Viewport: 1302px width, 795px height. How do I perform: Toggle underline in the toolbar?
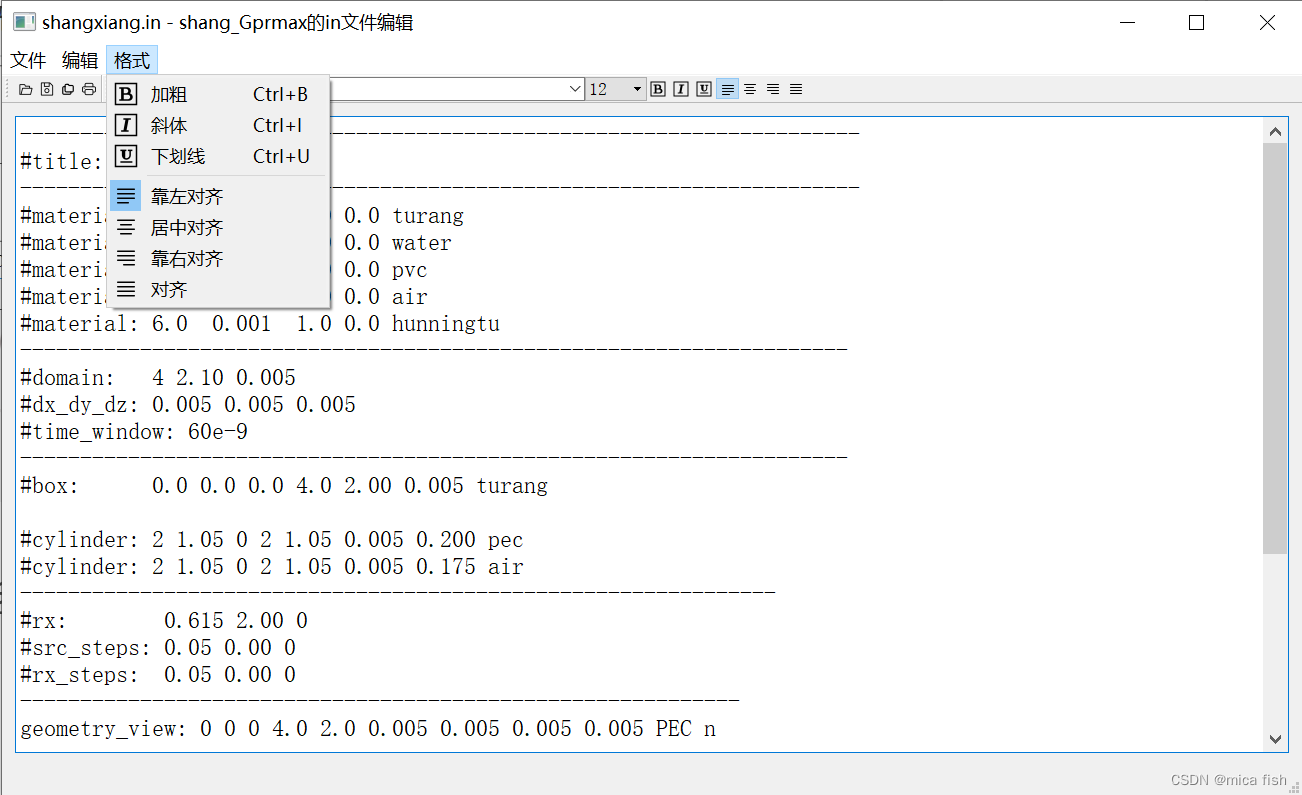[704, 89]
